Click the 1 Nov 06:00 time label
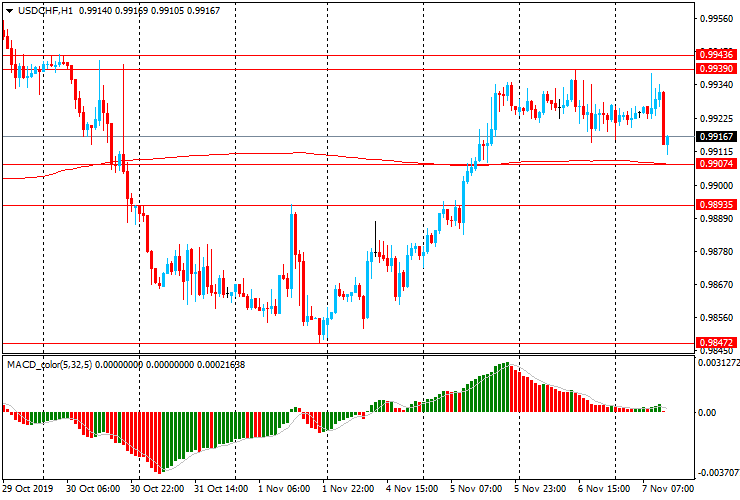740x500 pixels. (x=284, y=490)
